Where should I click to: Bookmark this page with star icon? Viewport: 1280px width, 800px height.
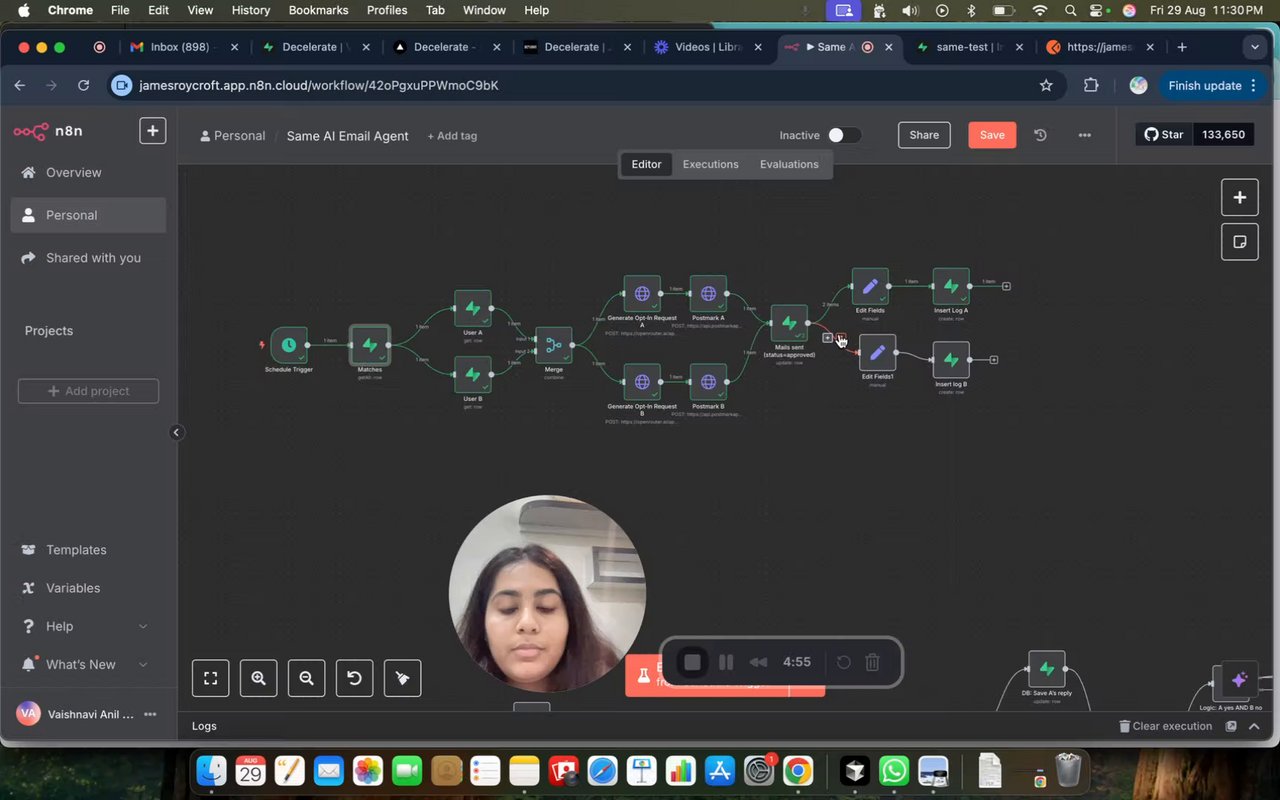1046,86
